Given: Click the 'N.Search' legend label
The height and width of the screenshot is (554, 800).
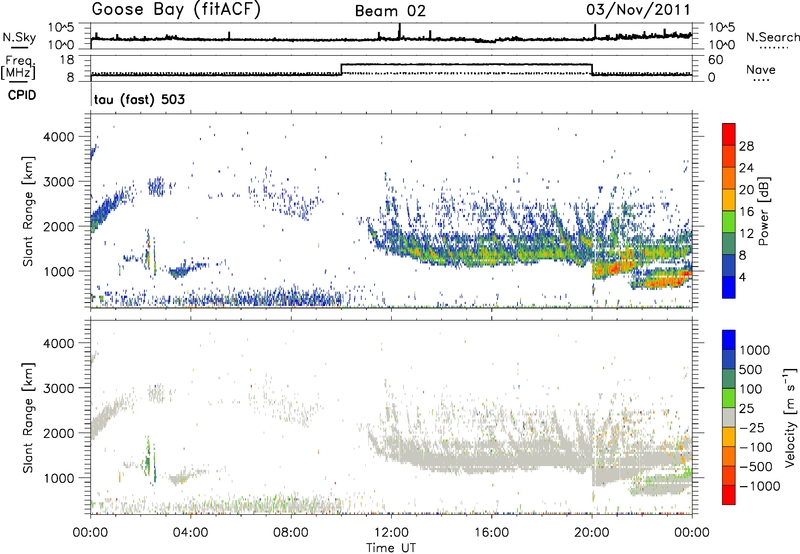Looking at the screenshot, I should coord(772,37).
